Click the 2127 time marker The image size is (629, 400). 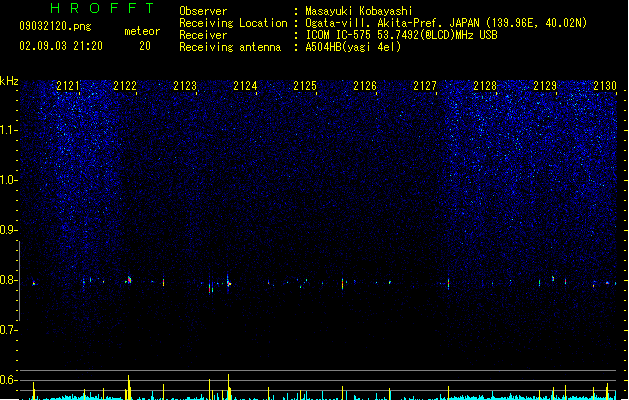coord(425,86)
